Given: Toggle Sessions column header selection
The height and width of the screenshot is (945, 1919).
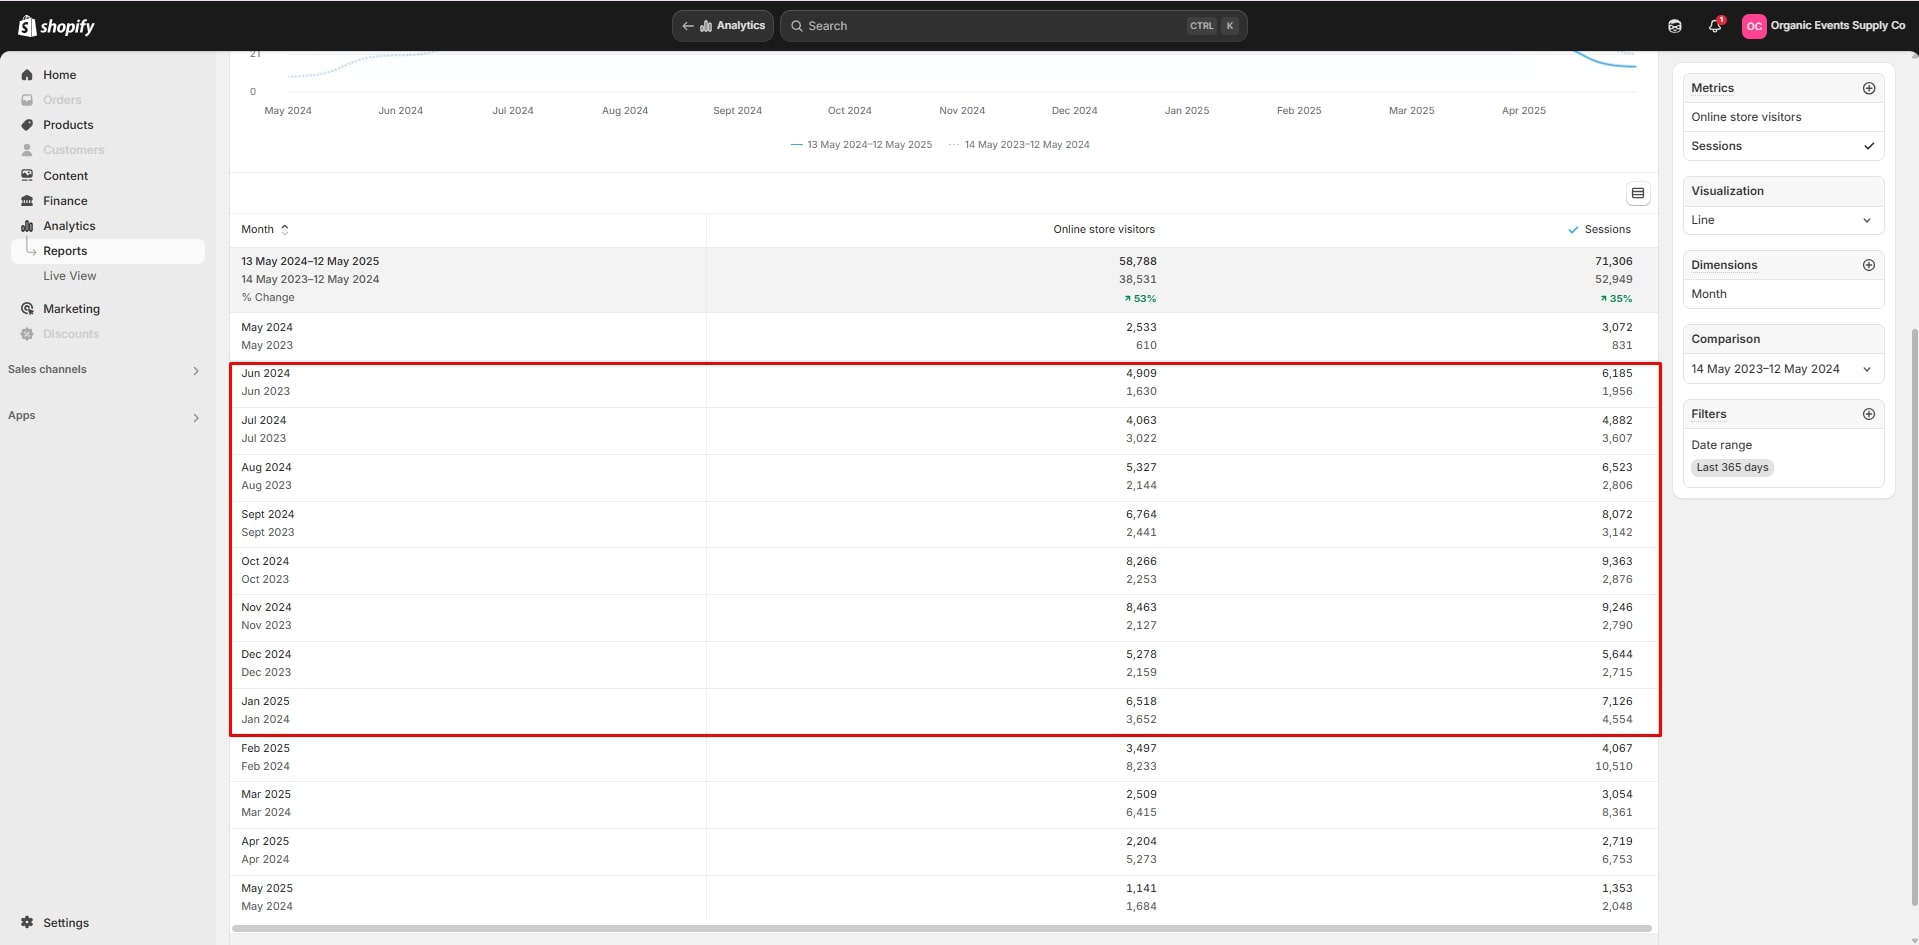Looking at the screenshot, I should pos(1599,229).
